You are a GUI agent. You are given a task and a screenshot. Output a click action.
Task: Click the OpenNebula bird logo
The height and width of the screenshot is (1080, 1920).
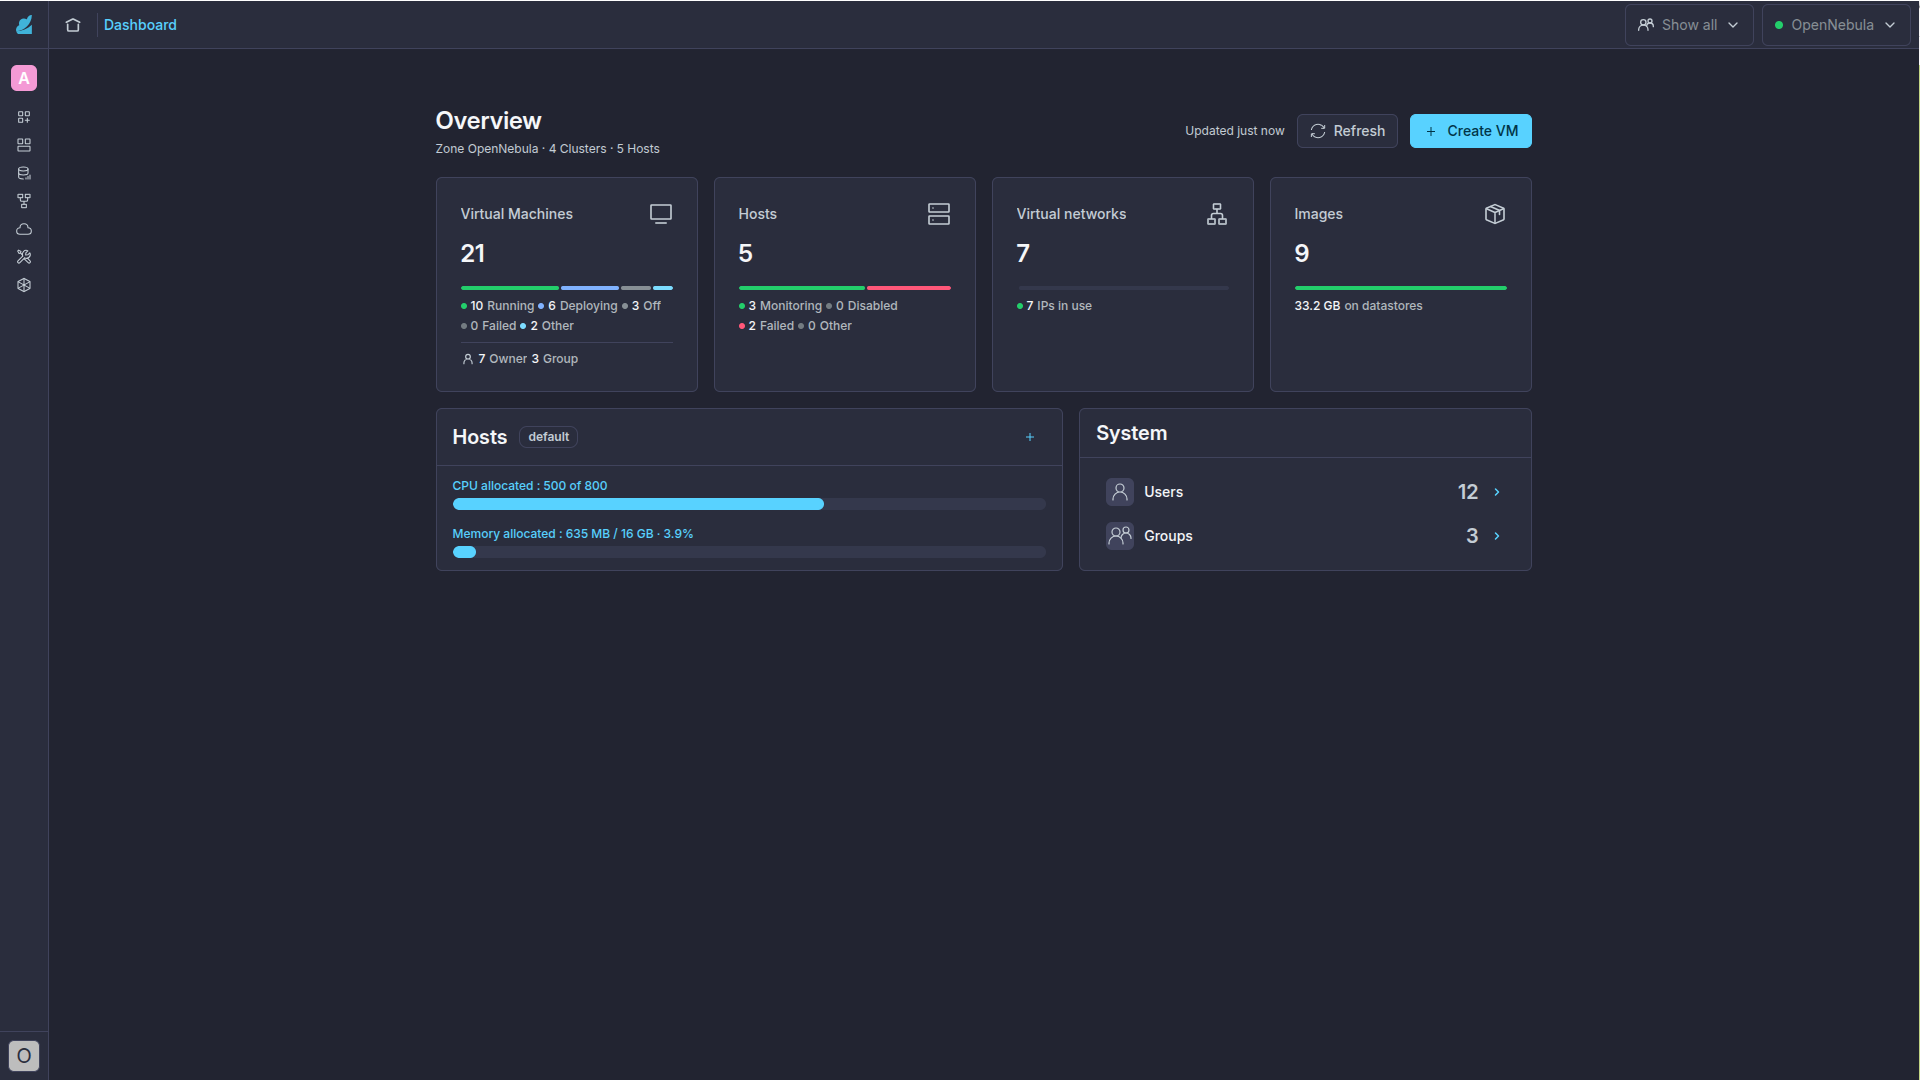24,25
